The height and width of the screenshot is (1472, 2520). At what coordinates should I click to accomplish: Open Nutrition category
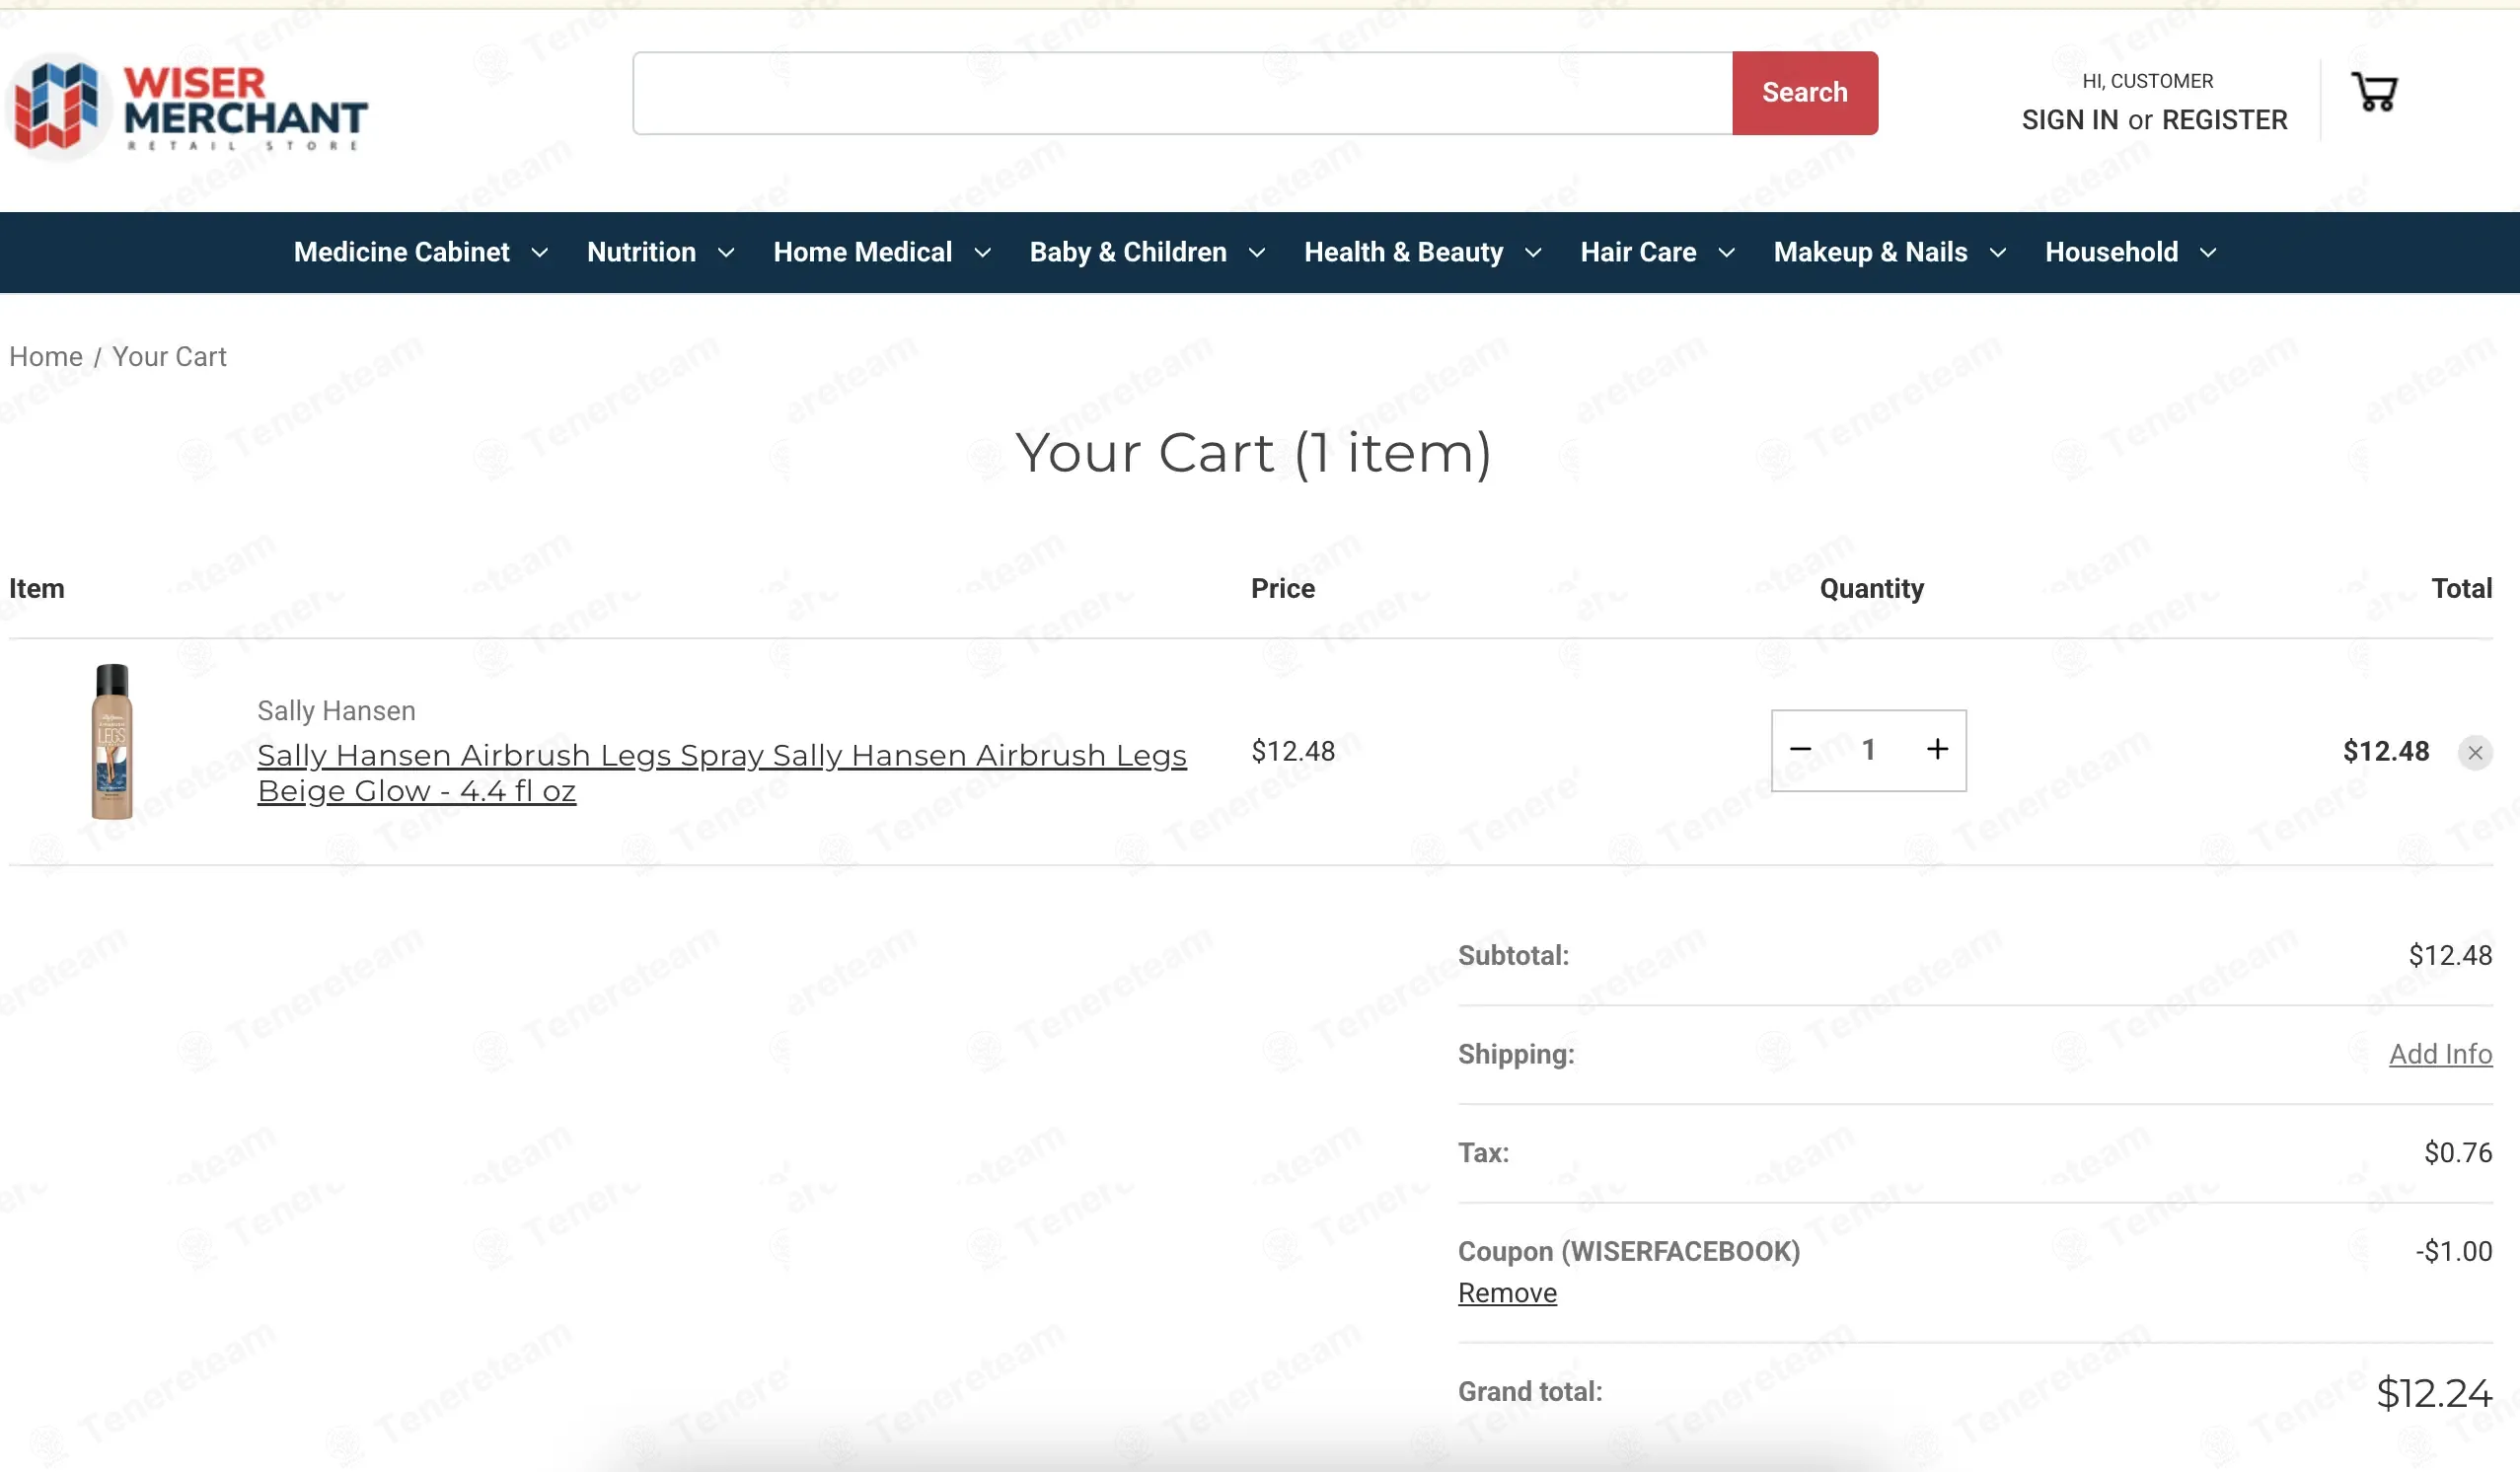pyautogui.click(x=641, y=252)
